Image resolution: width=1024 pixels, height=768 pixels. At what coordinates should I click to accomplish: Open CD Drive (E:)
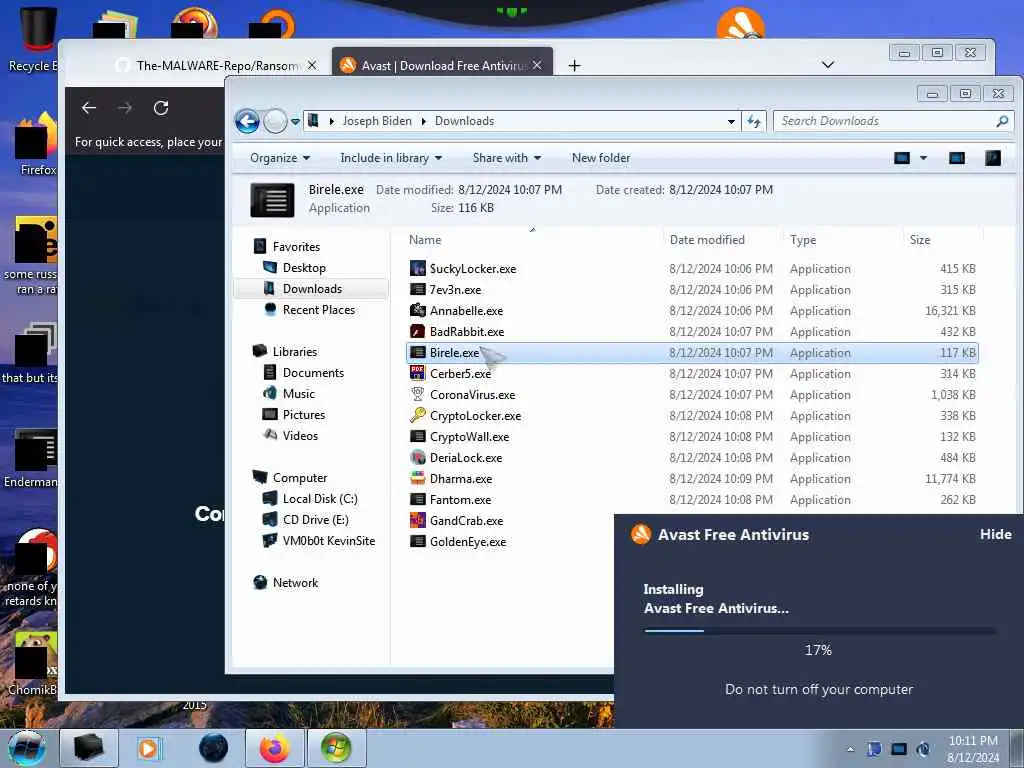coord(315,519)
